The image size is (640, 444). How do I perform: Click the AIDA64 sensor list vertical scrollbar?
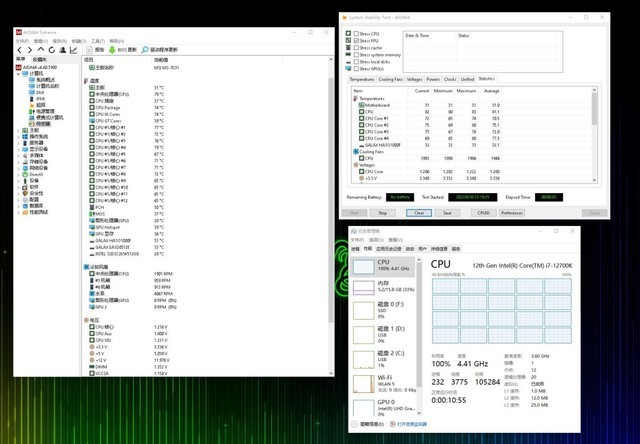331,199
